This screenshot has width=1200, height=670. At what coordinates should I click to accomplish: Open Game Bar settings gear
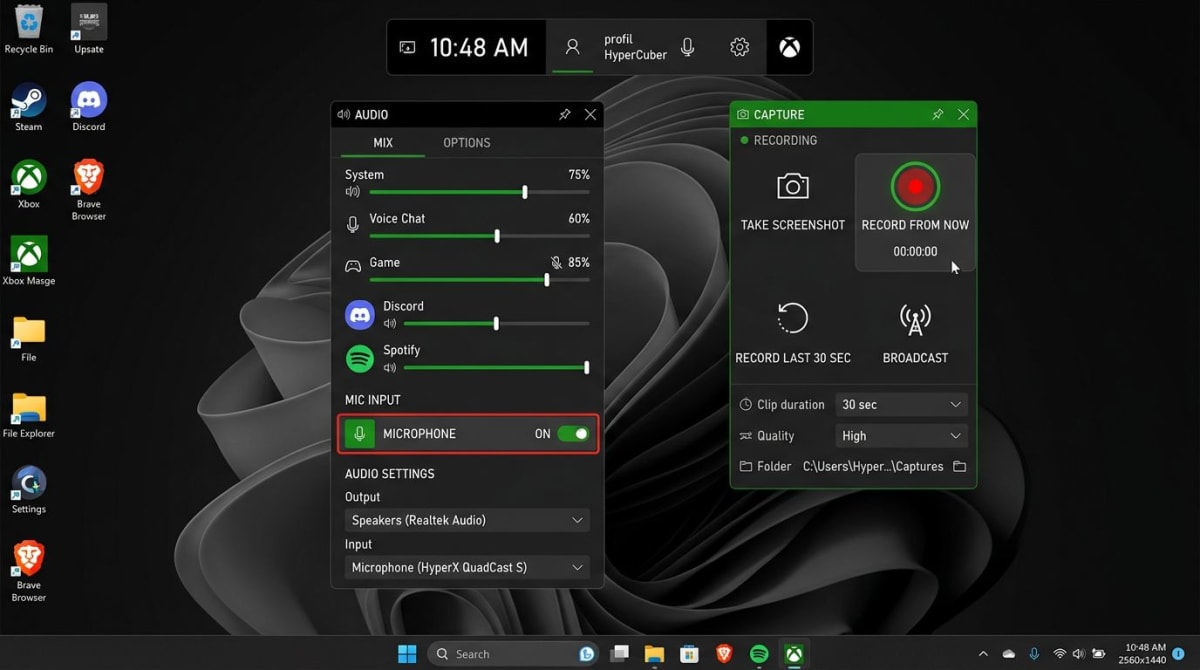[739, 46]
